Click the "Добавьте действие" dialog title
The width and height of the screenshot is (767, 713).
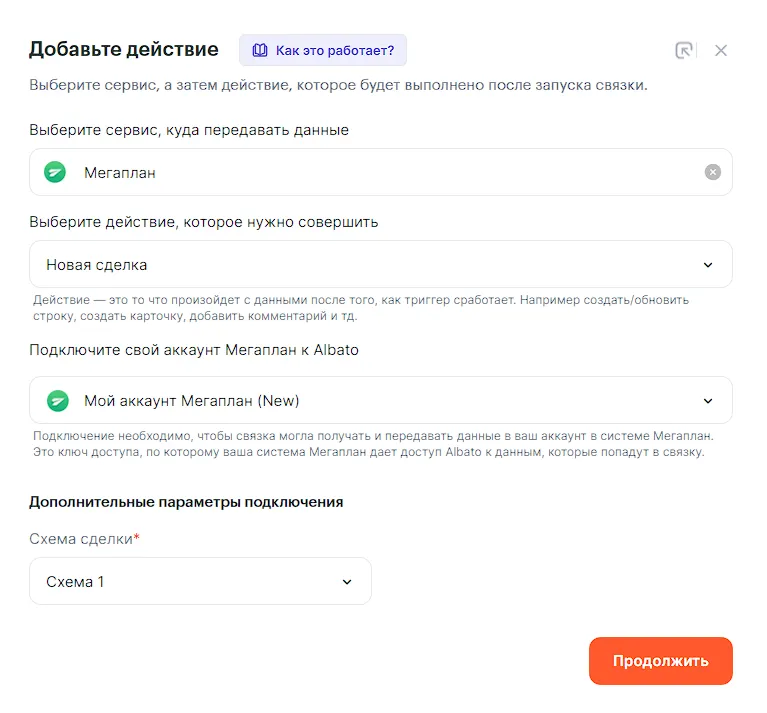pyautogui.click(x=123, y=49)
